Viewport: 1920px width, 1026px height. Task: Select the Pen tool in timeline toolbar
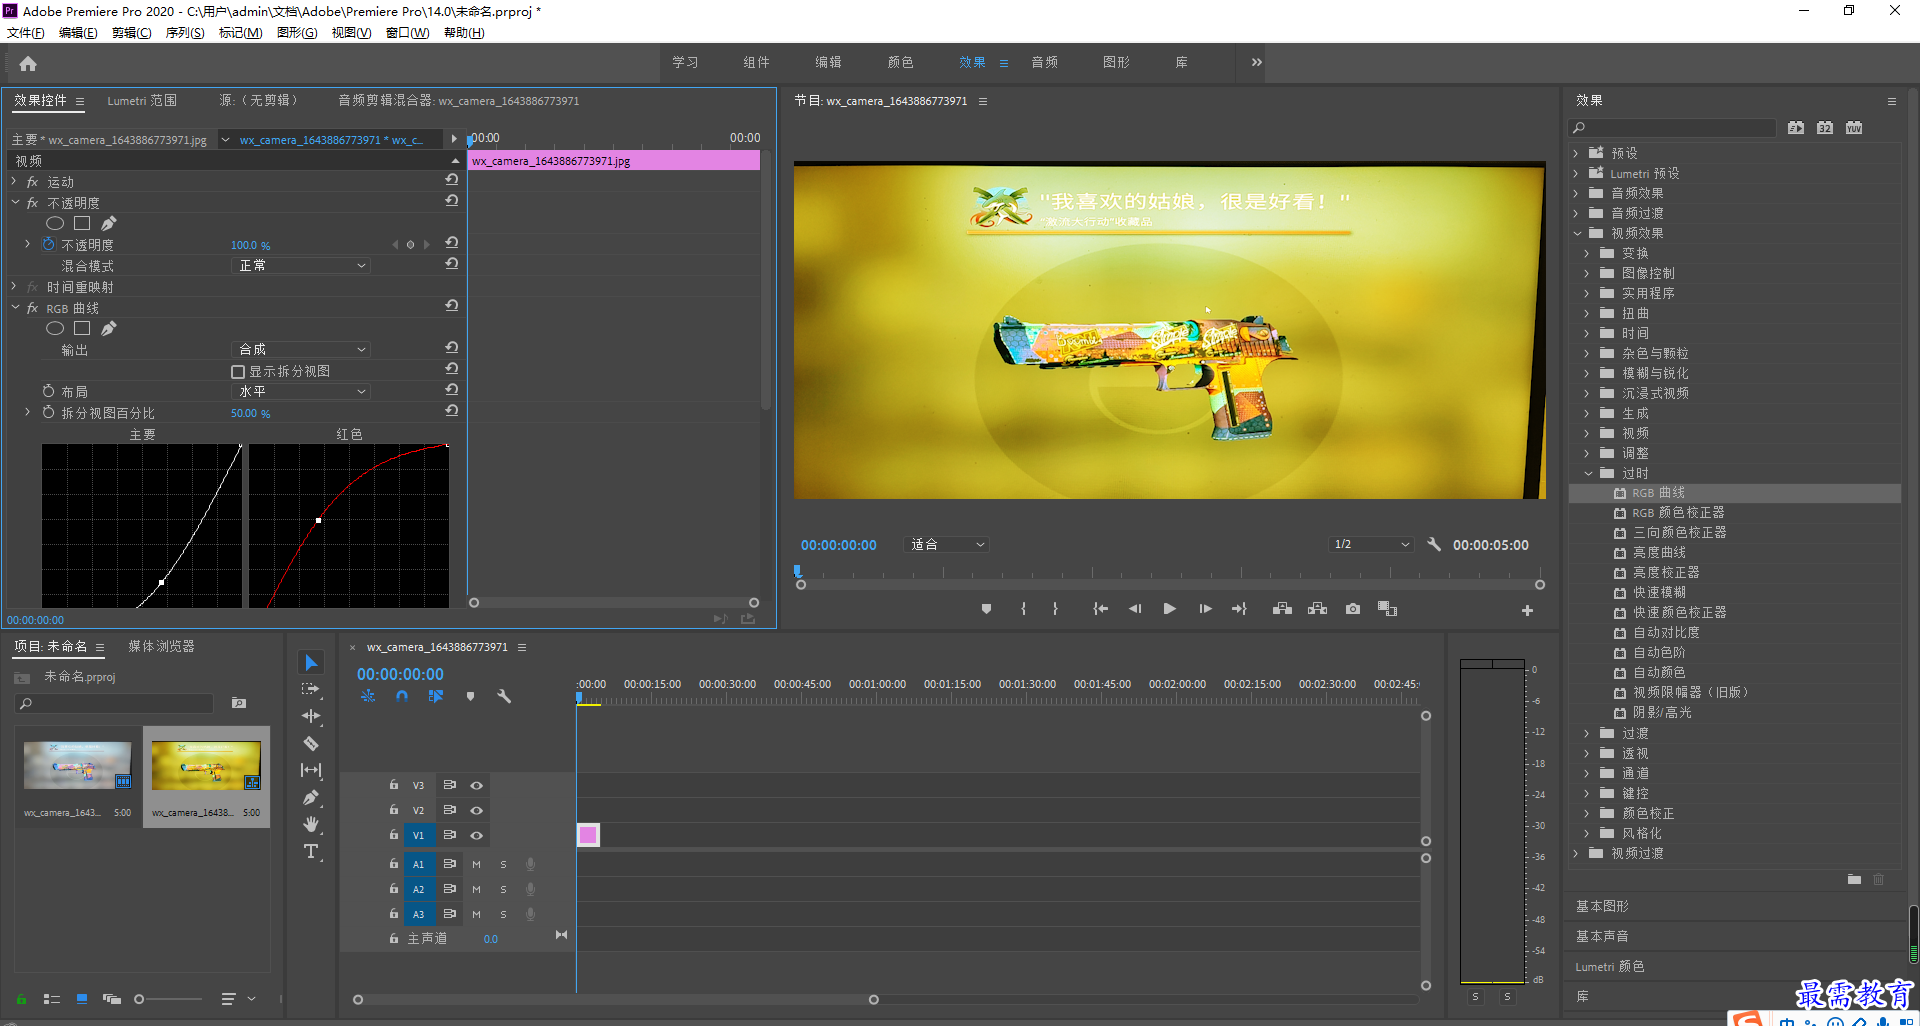(x=311, y=798)
